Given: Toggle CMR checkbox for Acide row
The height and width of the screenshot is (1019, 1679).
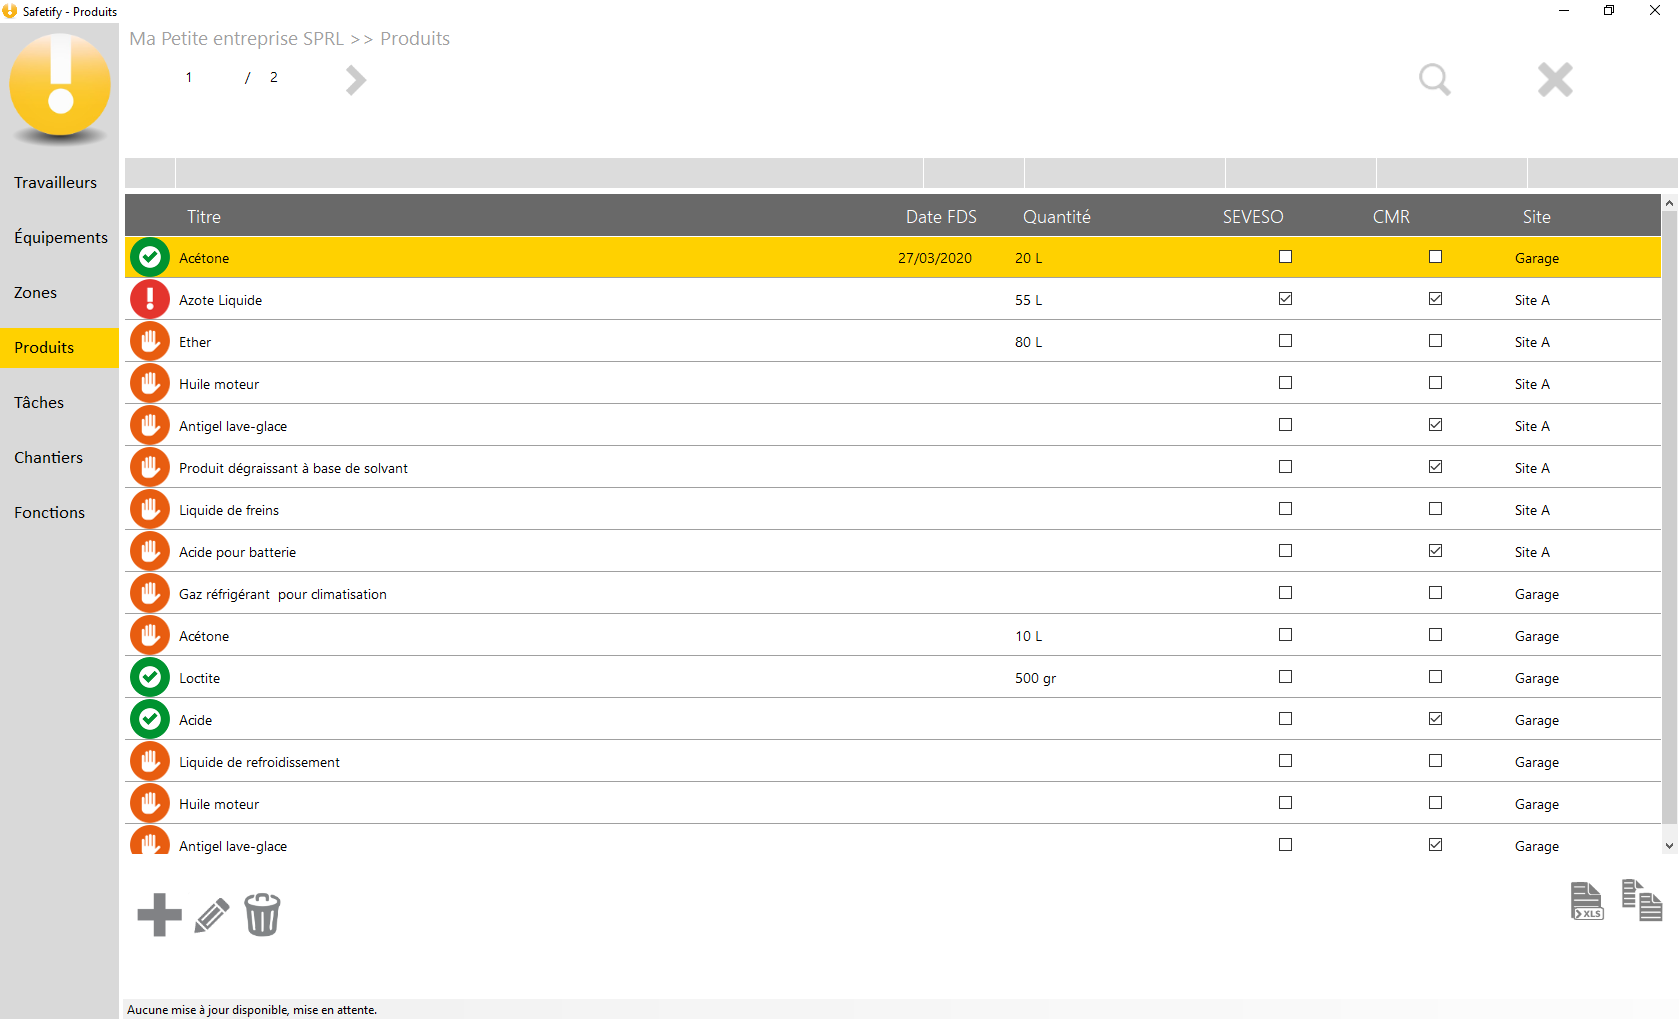Looking at the screenshot, I should tap(1435, 719).
